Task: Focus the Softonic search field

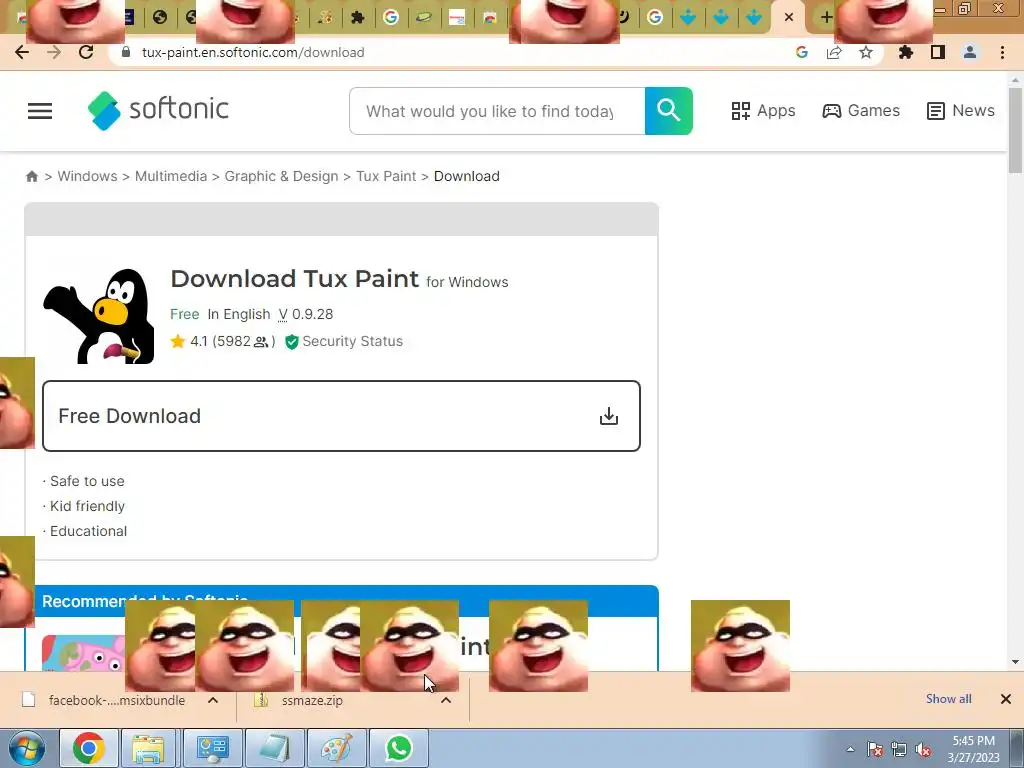Action: point(497,111)
